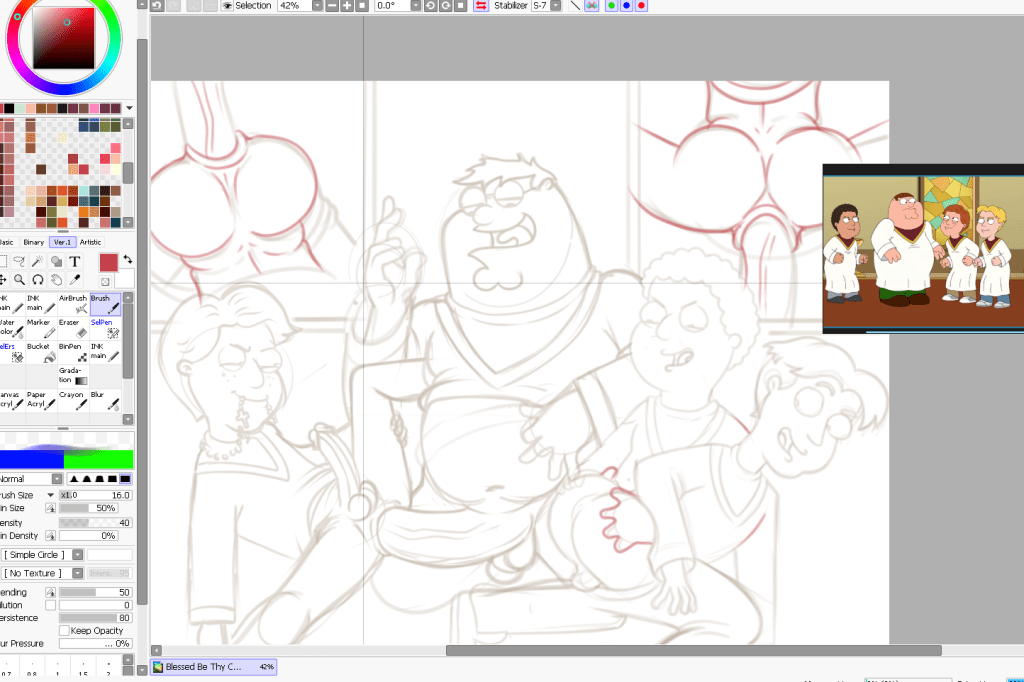Expand the Simple Circle brush shape dropdown
The height and width of the screenshot is (682, 1024).
[41, 555]
